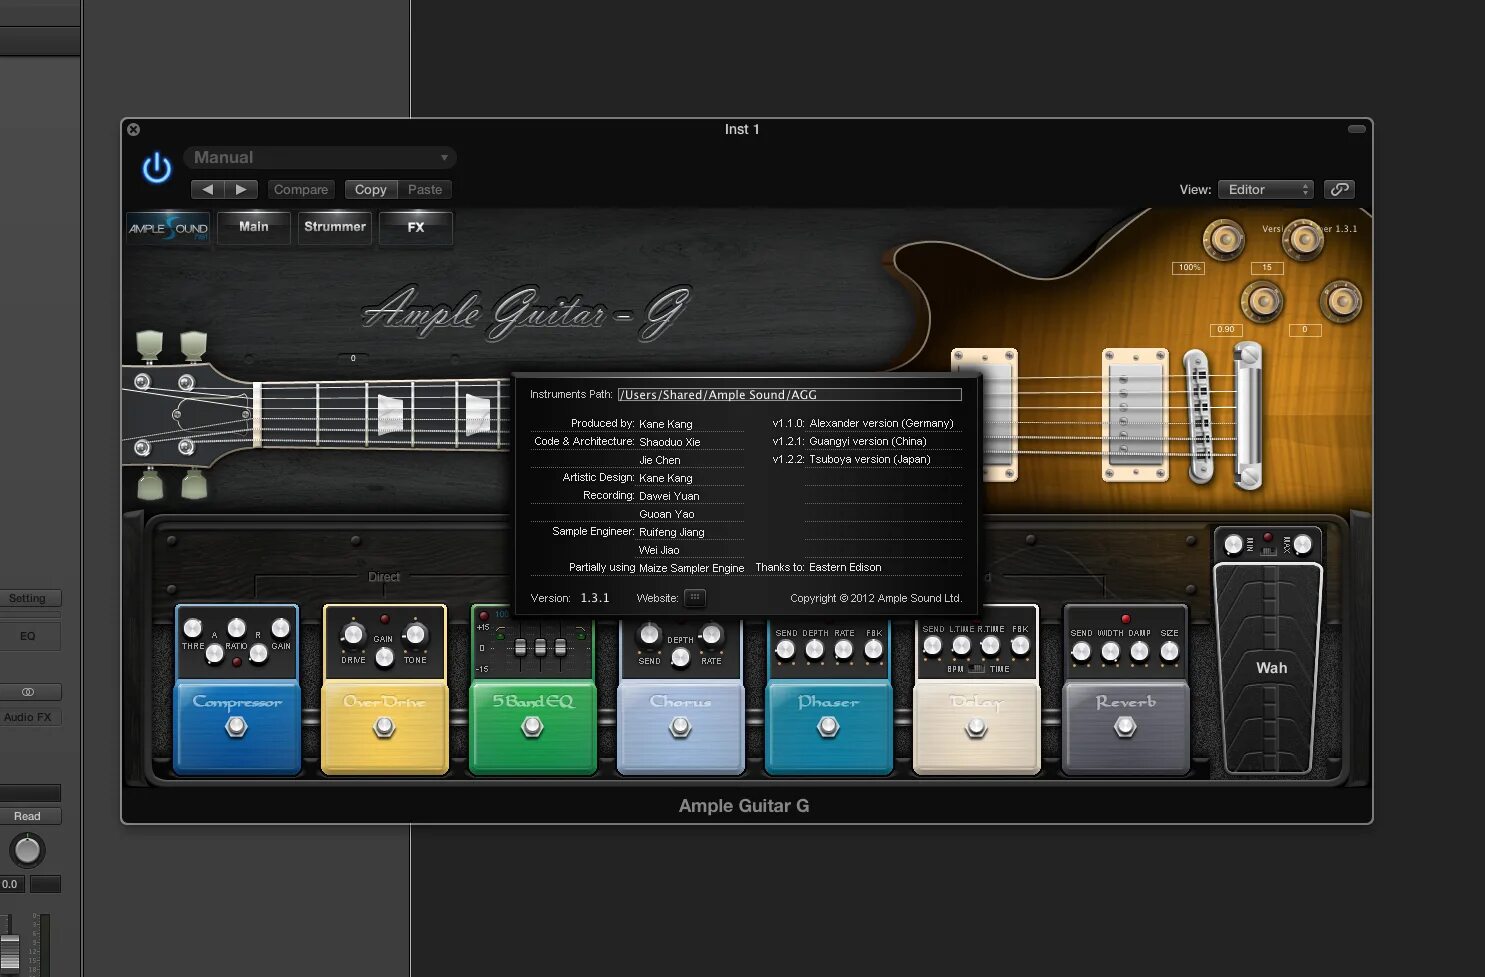Toggle the Compressor pedal footswitch
1485x977 pixels.
[236, 727]
